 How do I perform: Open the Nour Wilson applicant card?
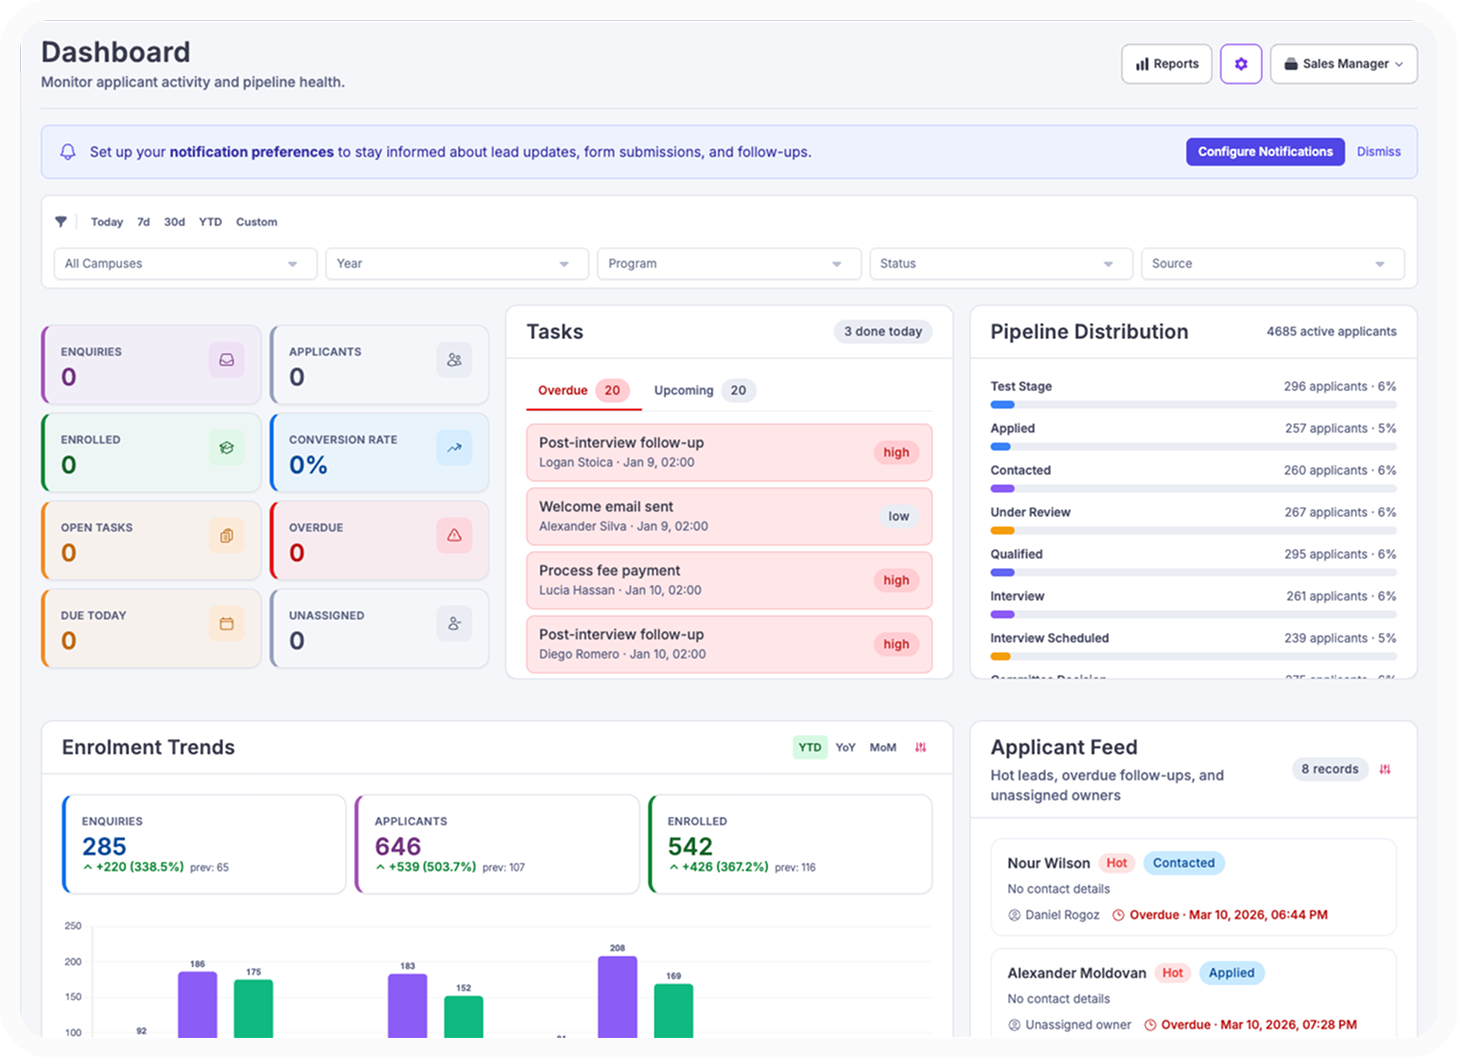(1193, 887)
